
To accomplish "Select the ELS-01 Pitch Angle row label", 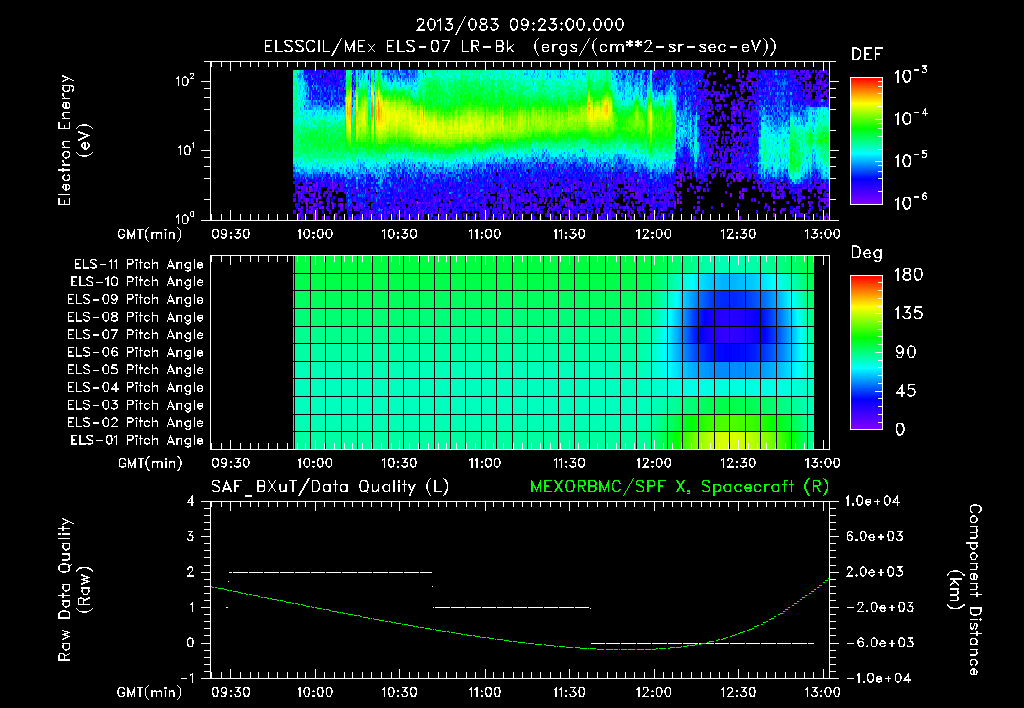I will [137, 440].
